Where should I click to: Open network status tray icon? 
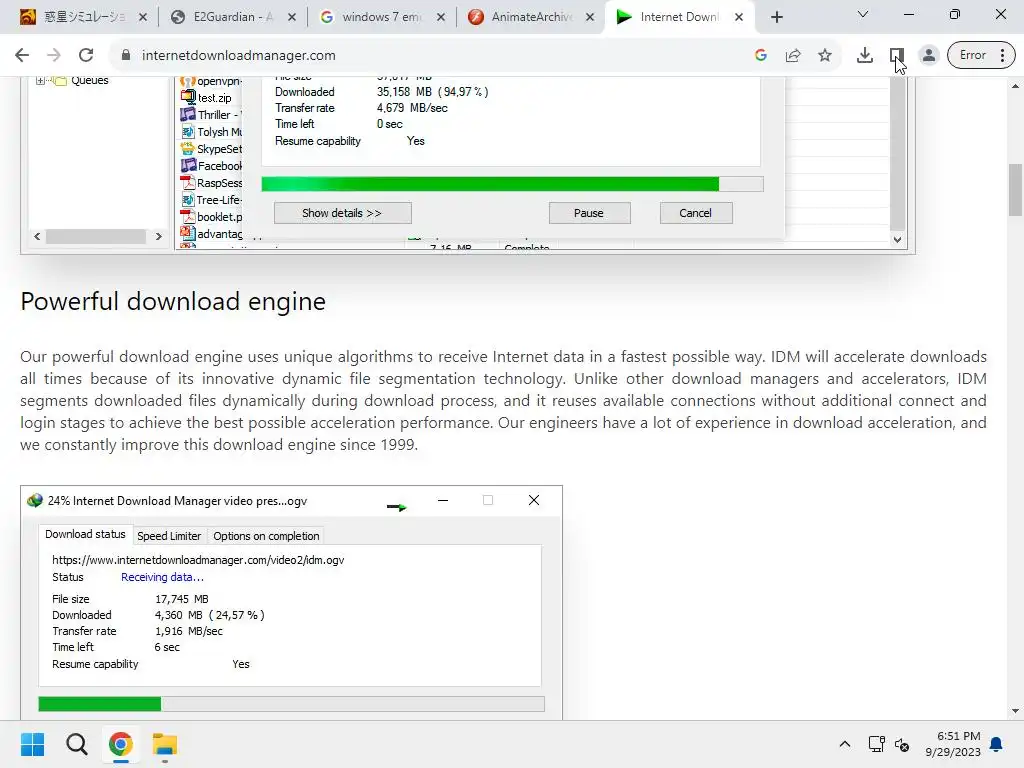coord(876,744)
